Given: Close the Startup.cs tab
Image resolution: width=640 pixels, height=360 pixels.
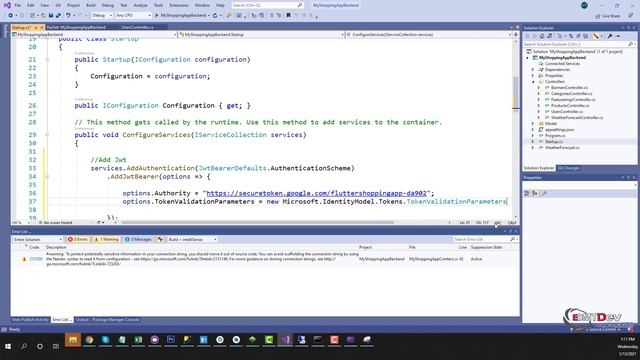Looking at the screenshot, I should [x=42, y=27].
